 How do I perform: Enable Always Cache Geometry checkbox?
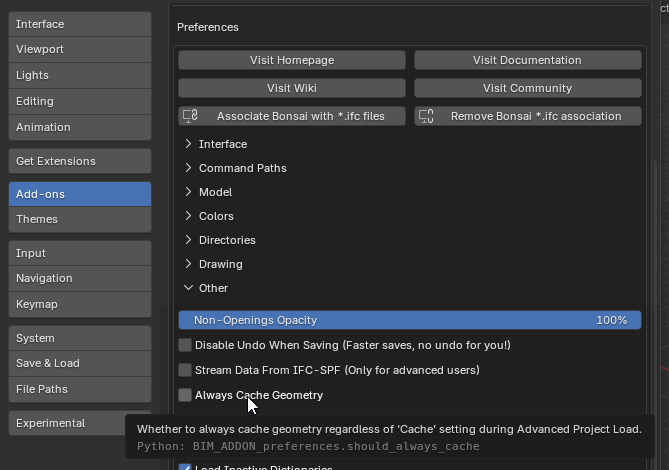185,395
